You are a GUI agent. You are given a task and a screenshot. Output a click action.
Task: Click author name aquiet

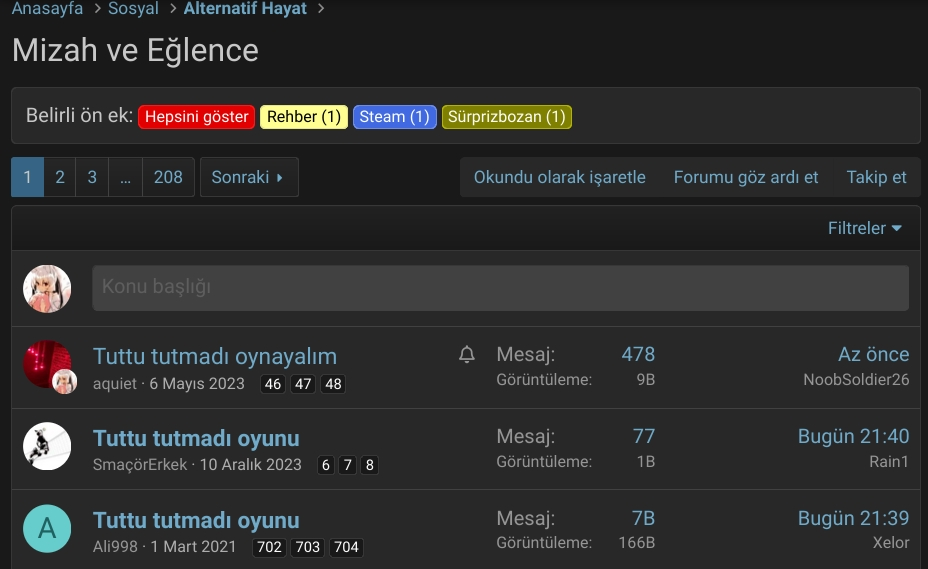coord(115,384)
